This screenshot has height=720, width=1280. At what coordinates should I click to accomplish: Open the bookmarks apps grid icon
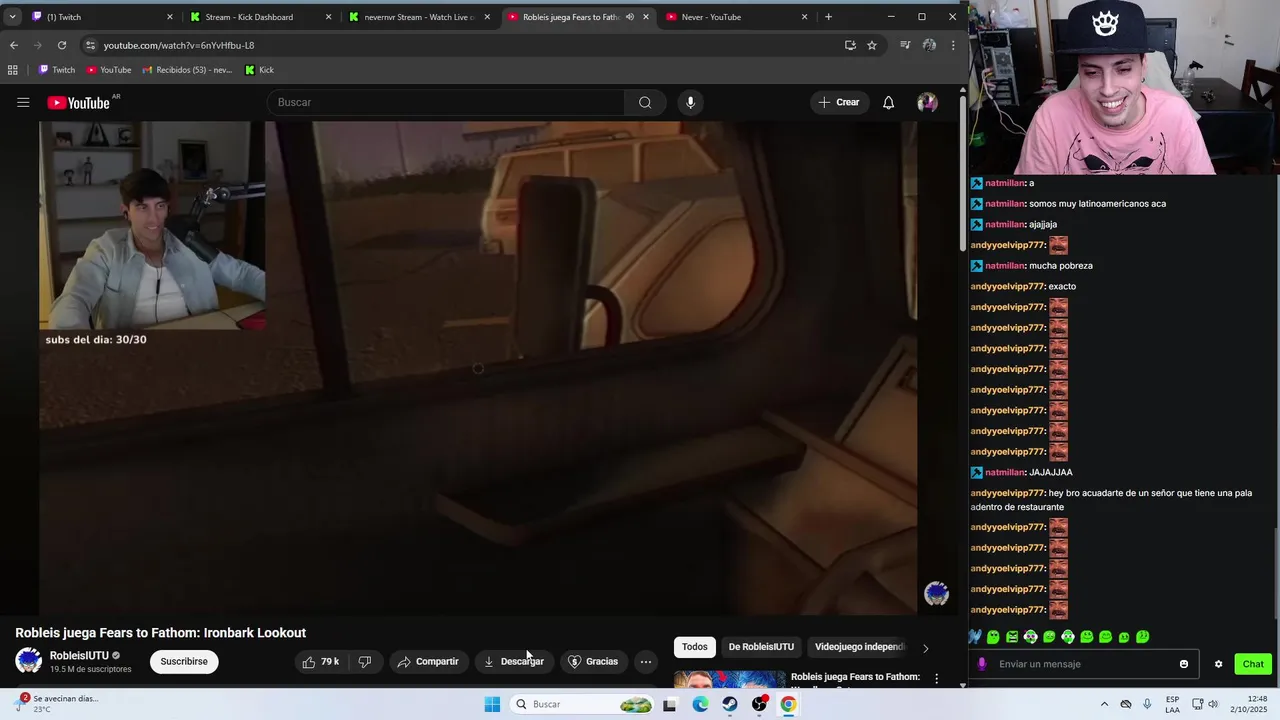click(x=12, y=70)
